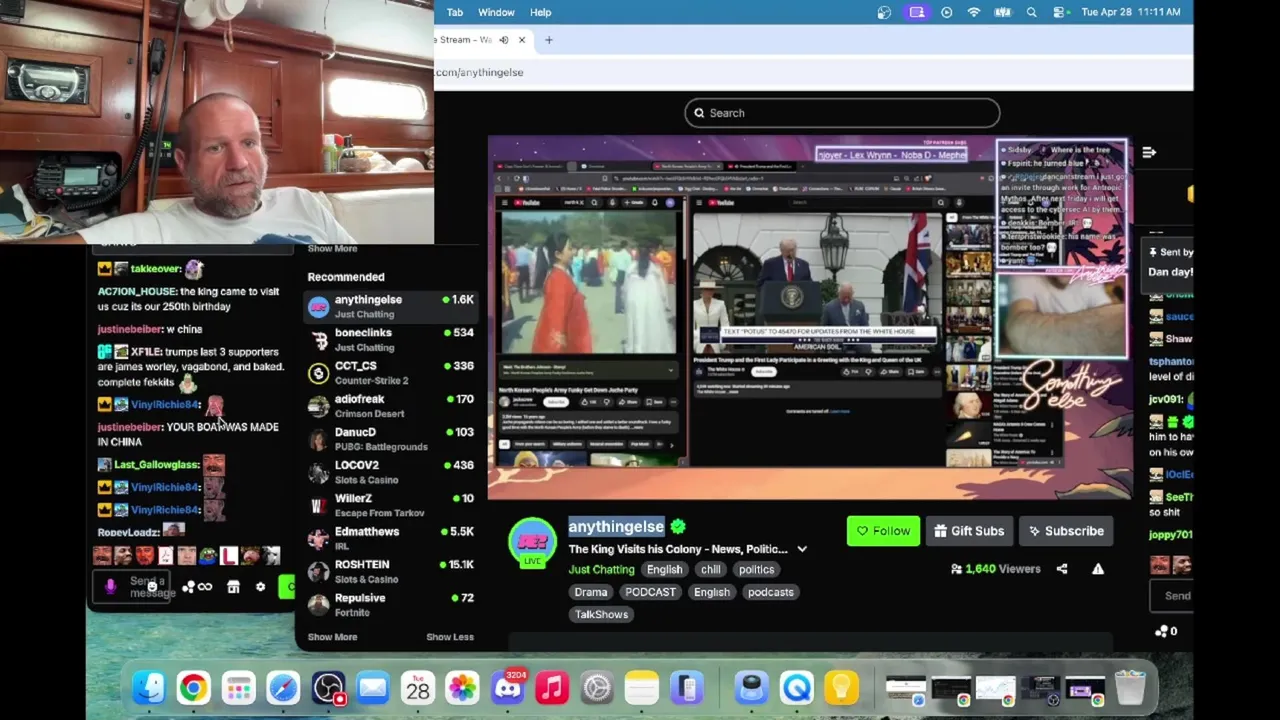This screenshot has width=1280, height=720.
Task: Open Control Center in menu bar
Action: pyautogui.click(x=1060, y=12)
